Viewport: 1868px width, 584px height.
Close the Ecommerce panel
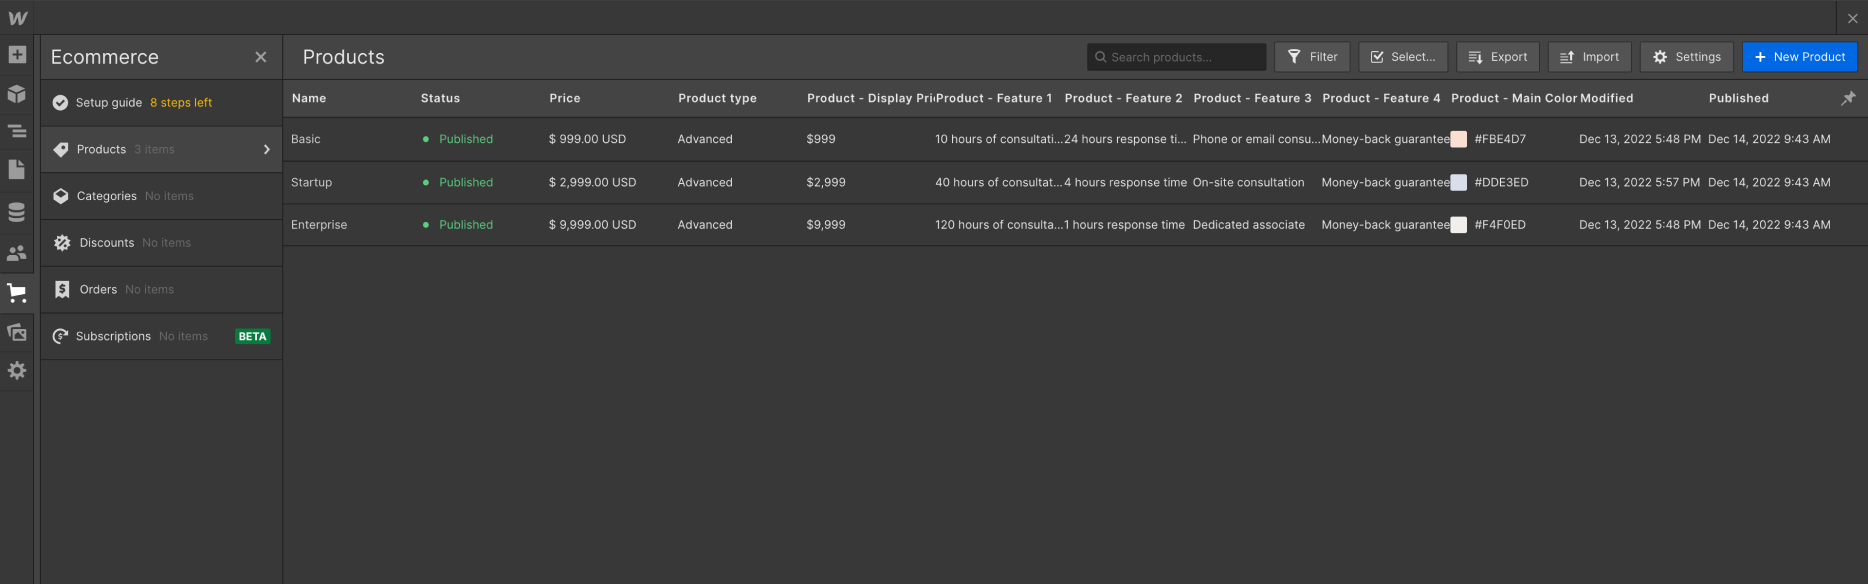click(x=261, y=57)
